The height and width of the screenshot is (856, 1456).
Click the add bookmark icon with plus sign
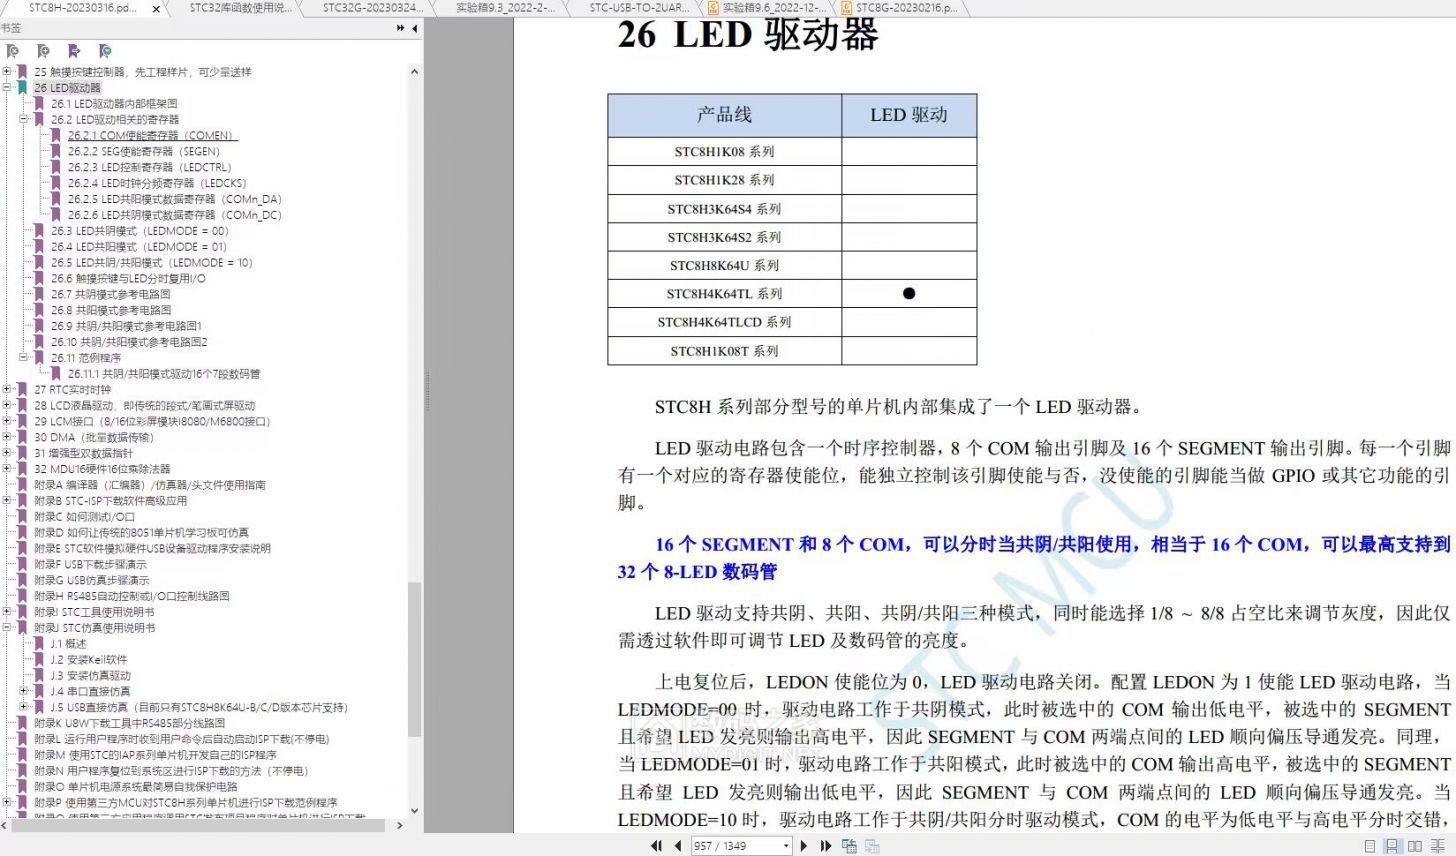[43, 51]
